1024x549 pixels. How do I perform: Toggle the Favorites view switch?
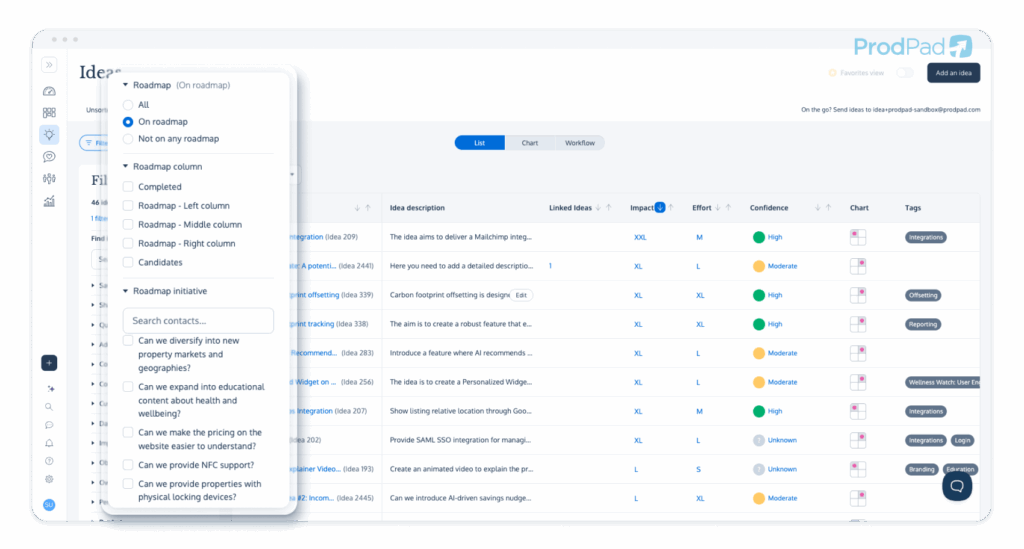point(904,72)
